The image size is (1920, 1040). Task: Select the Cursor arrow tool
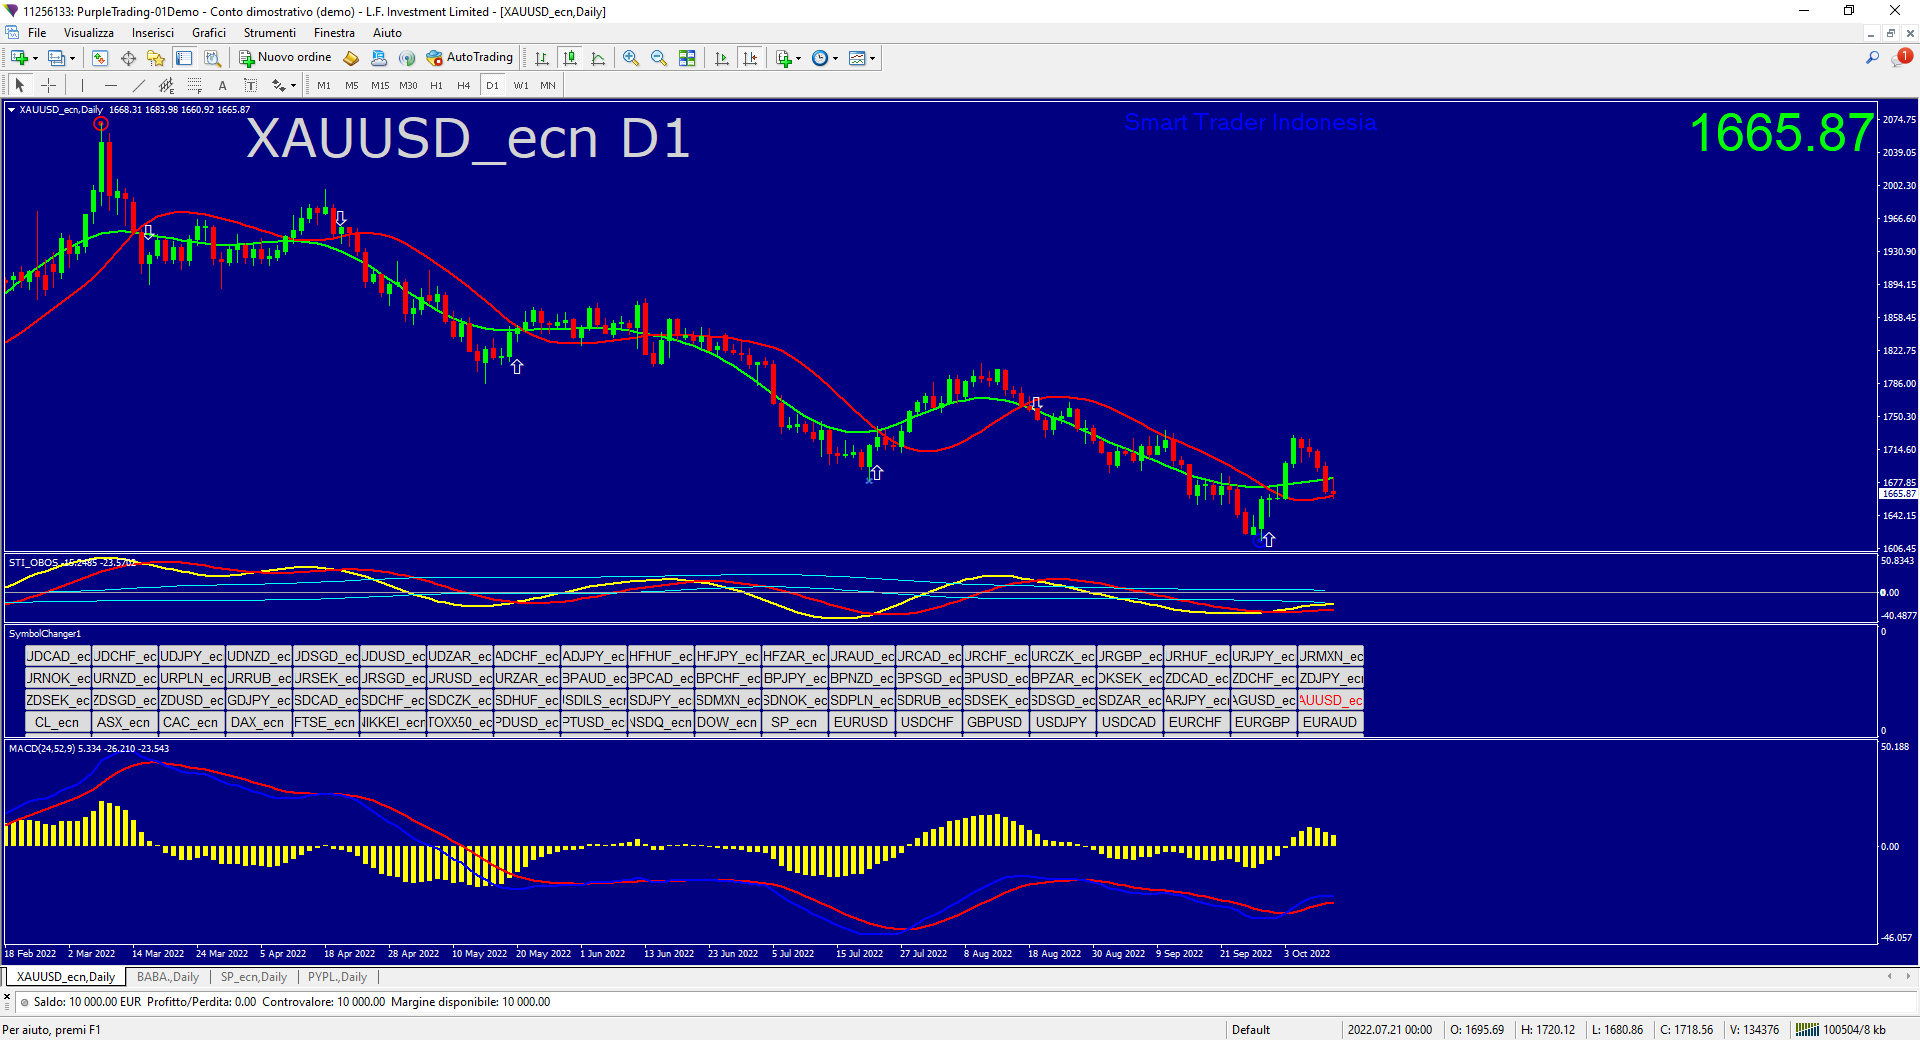20,85
